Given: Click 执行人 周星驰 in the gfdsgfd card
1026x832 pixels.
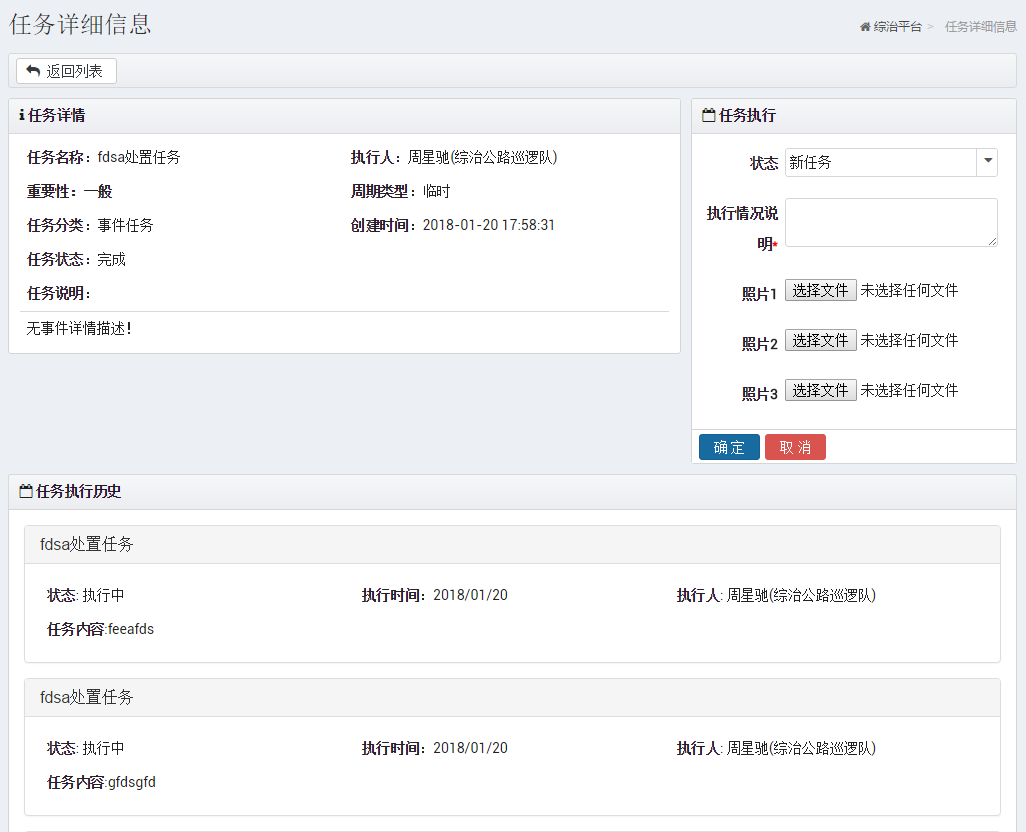Looking at the screenshot, I should [776, 748].
